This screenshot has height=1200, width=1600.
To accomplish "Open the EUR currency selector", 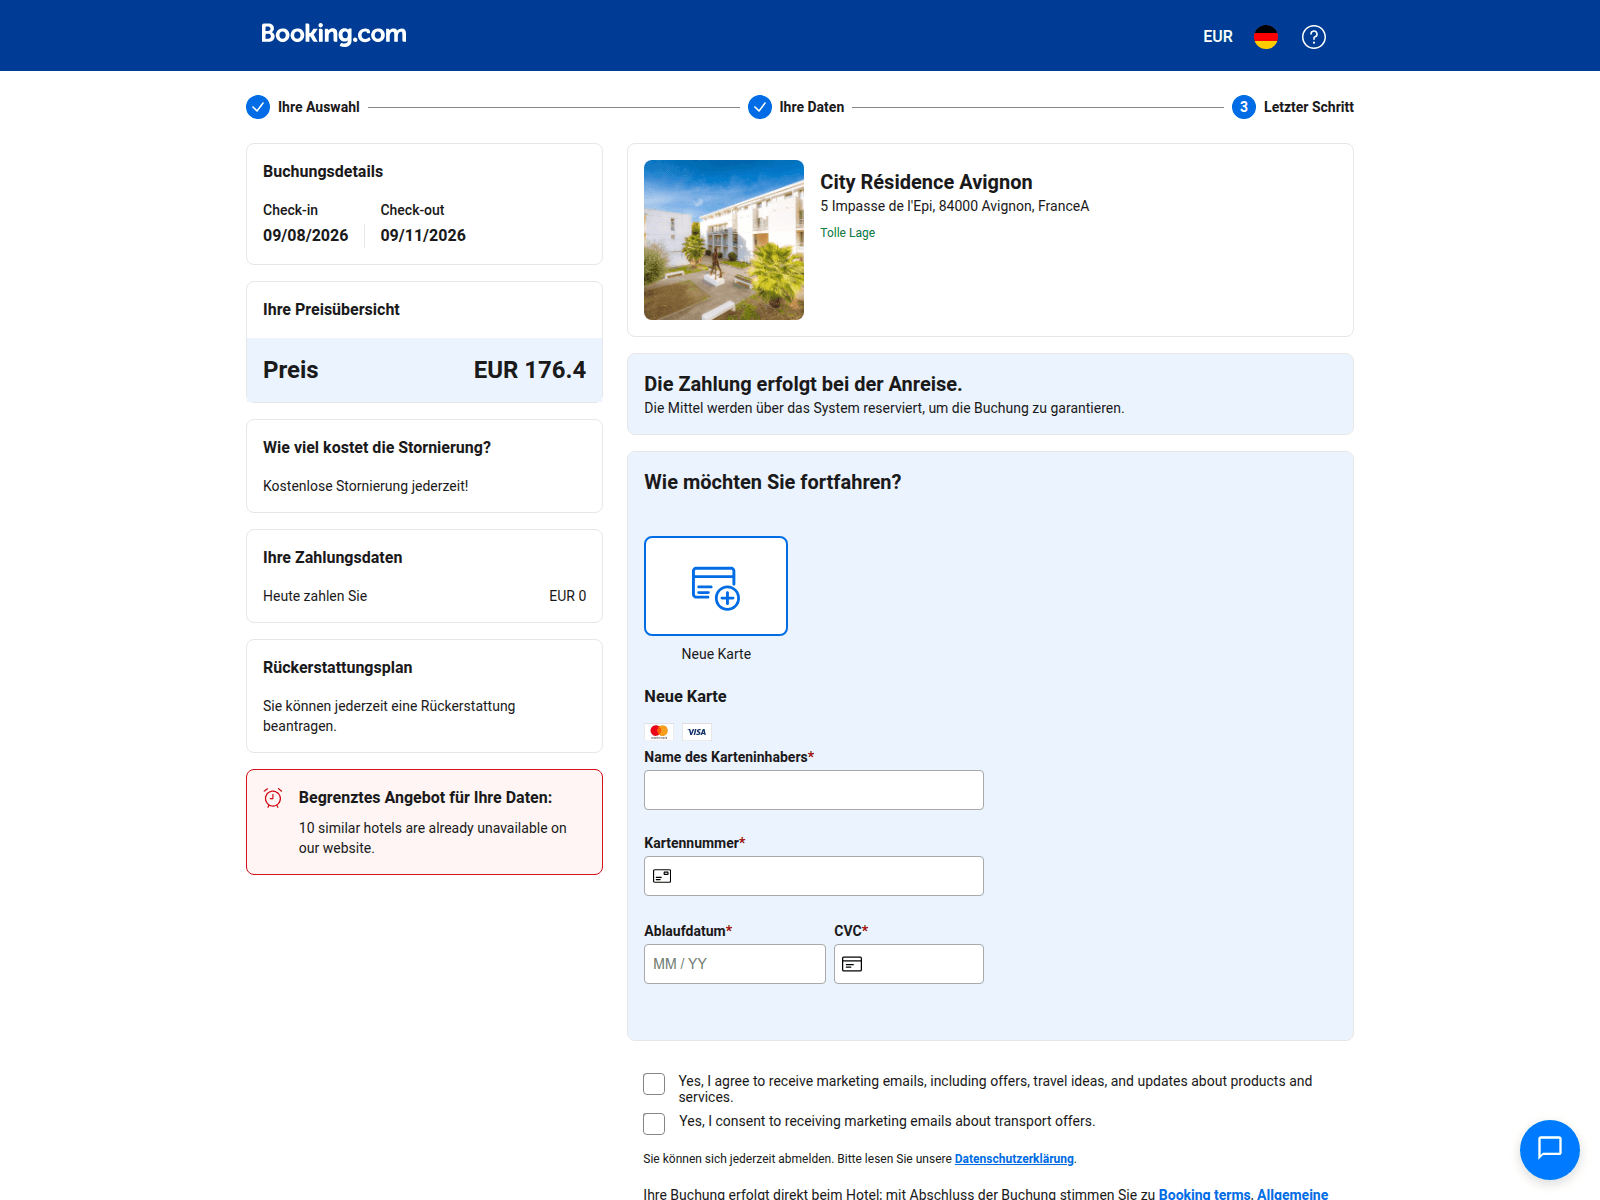I will pos(1217,36).
